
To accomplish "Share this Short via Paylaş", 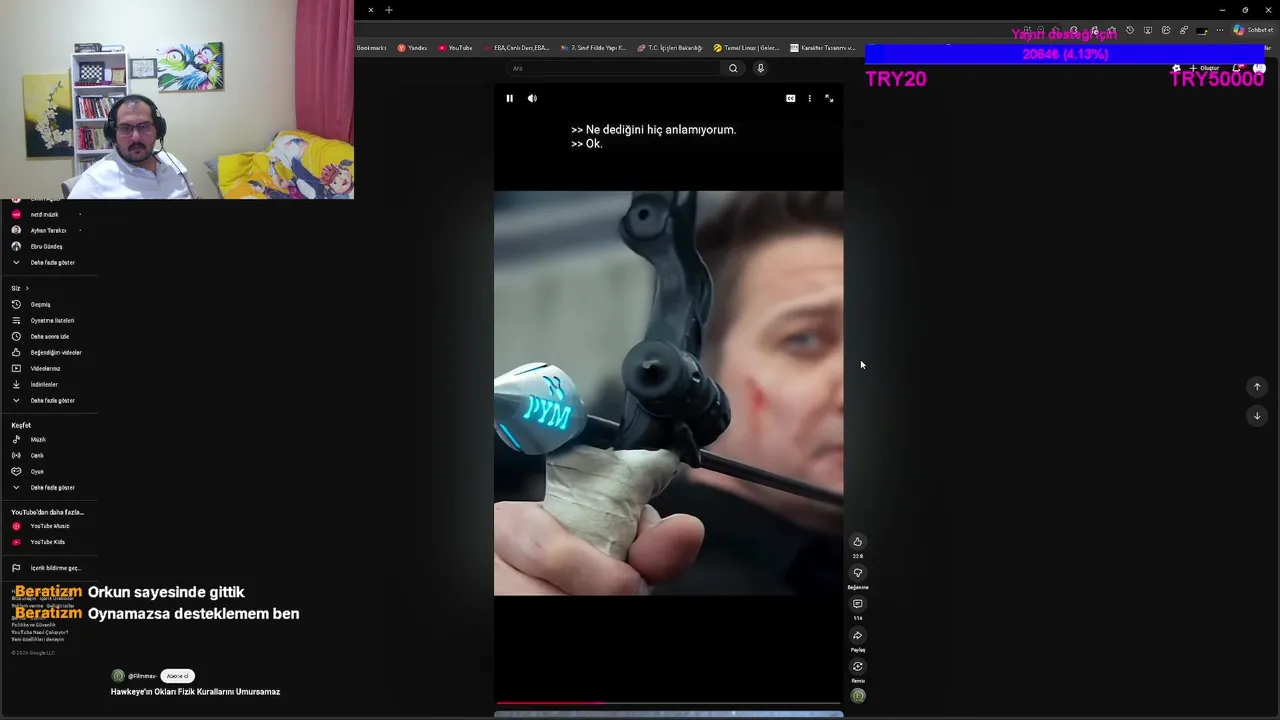I will click(x=857, y=635).
